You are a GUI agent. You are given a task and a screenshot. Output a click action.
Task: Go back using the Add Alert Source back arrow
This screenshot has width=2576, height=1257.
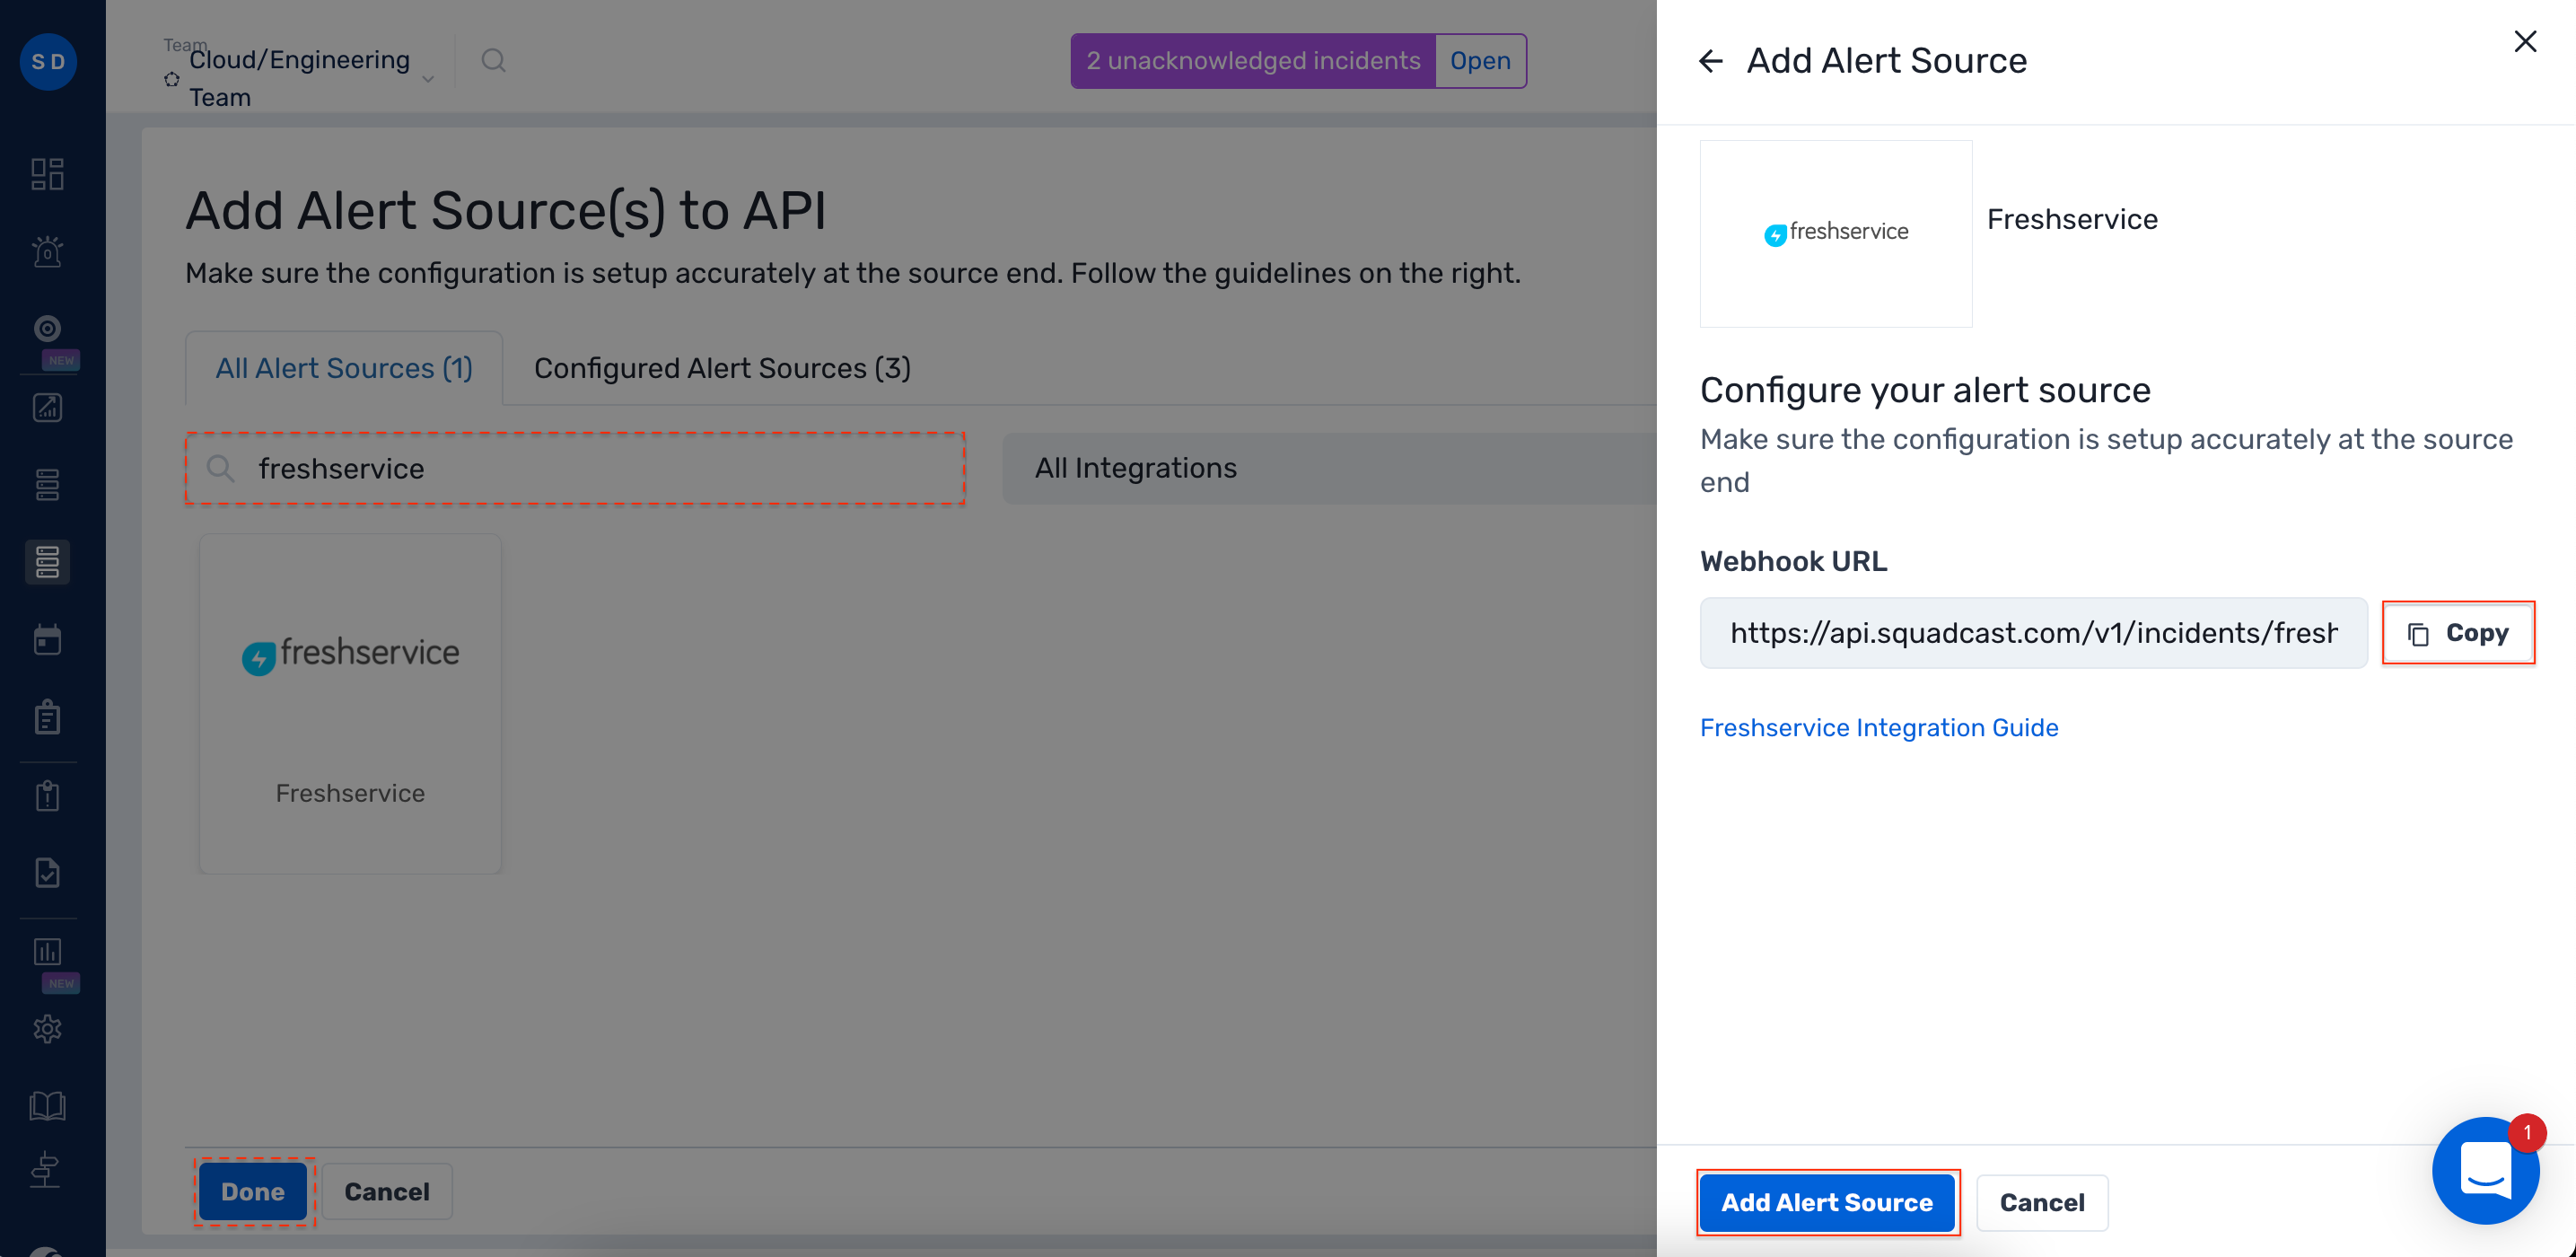pos(1711,60)
